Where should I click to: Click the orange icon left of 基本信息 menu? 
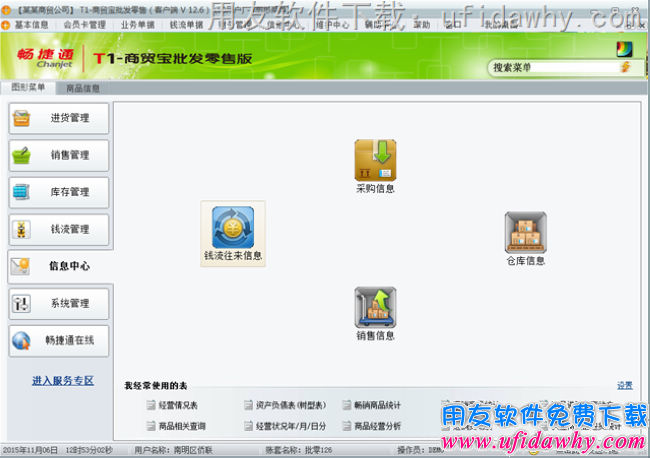(x=6, y=25)
